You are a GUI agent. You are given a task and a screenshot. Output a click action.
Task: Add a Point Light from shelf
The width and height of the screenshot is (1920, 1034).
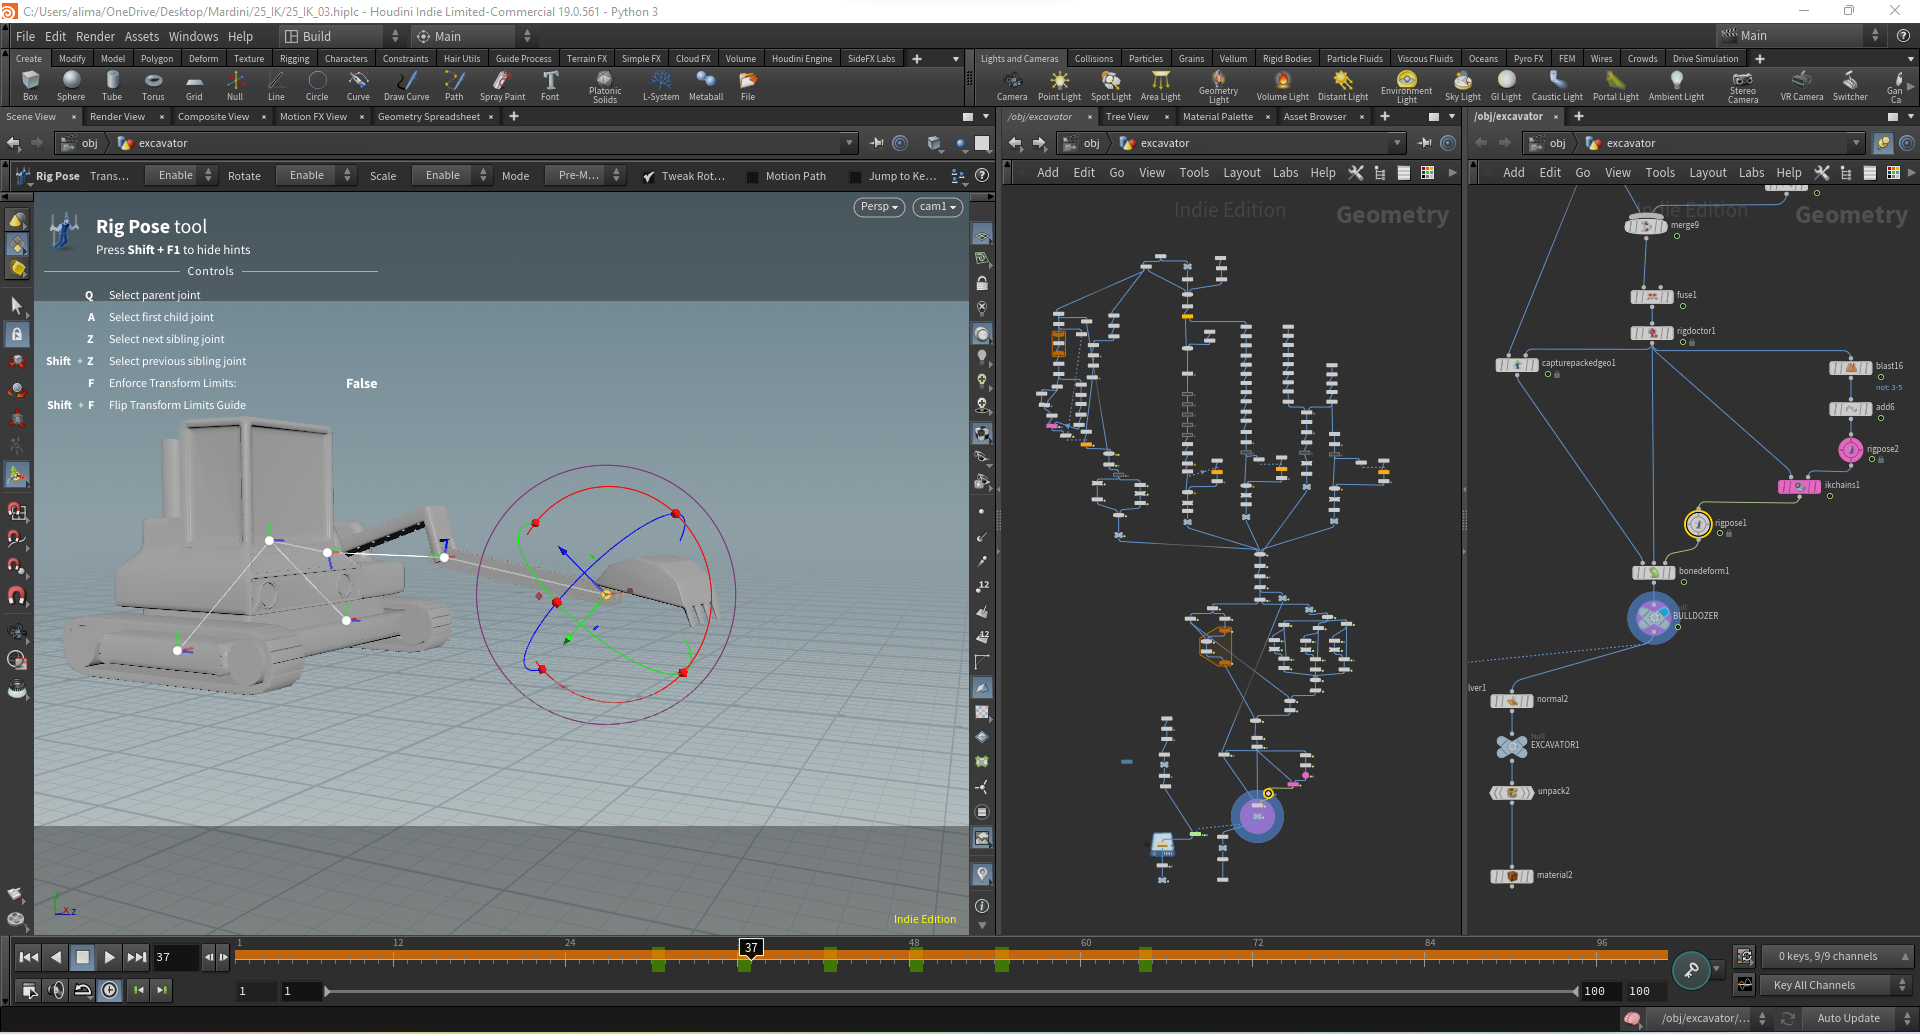pyautogui.click(x=1059, y=86)
